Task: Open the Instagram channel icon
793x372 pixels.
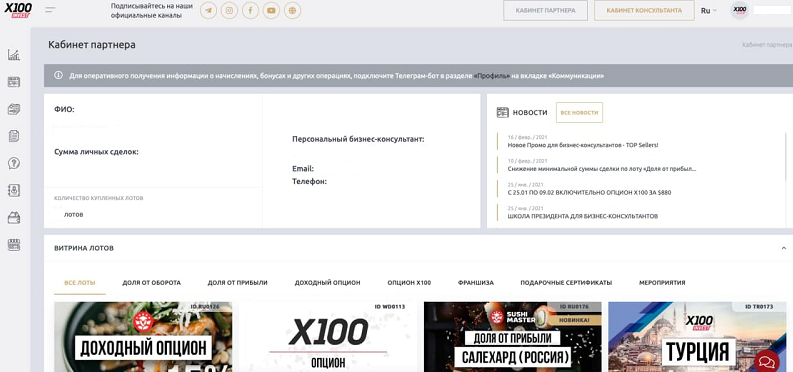Action: pyautogui.click(x=229, y=11)
